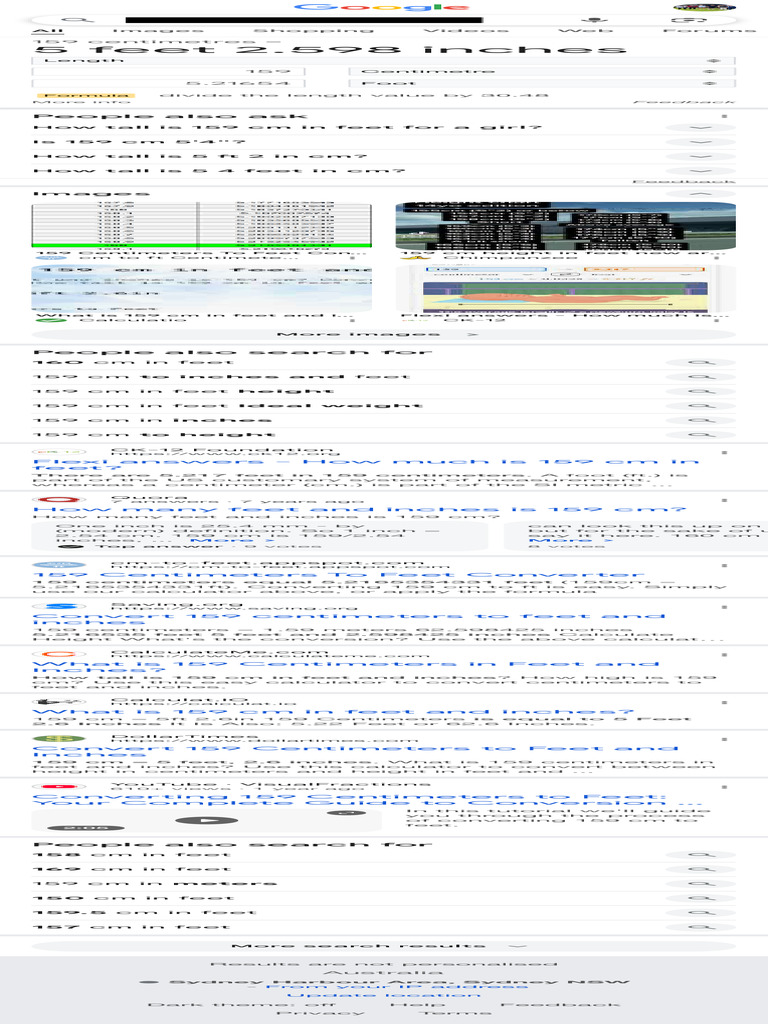Open Quora's 'How many feet and inches is 159 cm?'
768x1024 pixels.
[359, 509]
